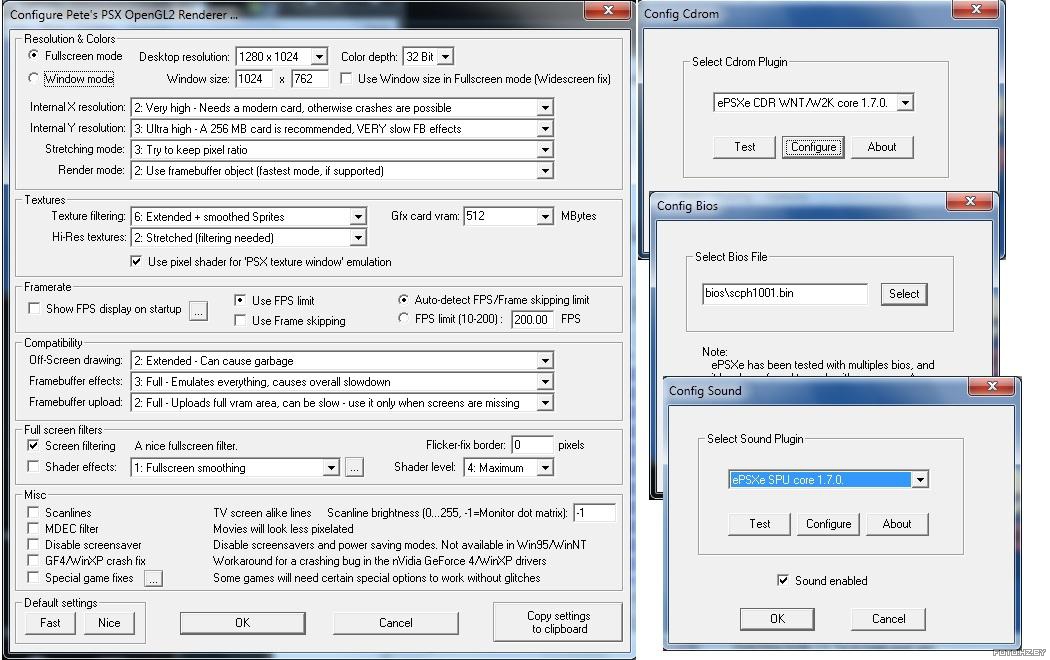Click the Flicker-fix border field
The width and height of the screenshot is (1050, 660).
point(532,445)
